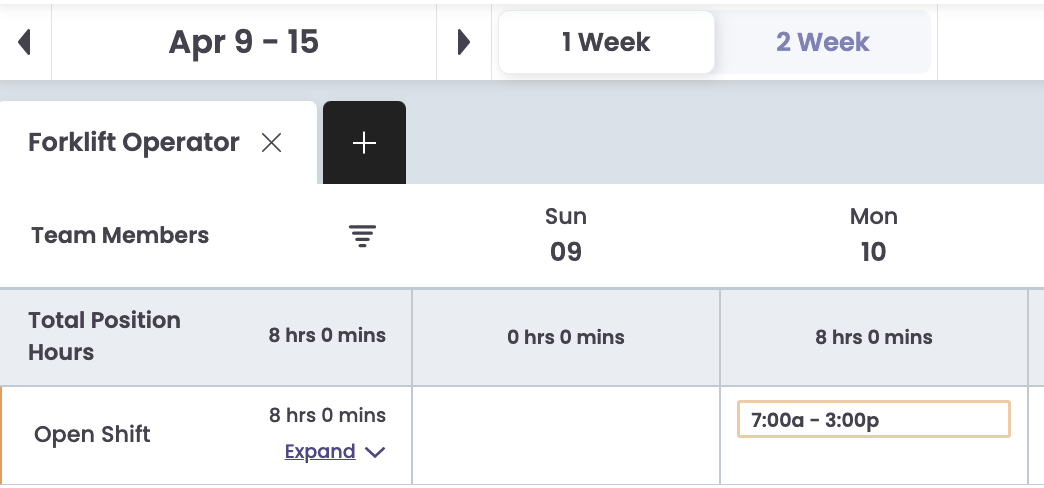Add a new position tab
The width and height of the screenshot is (1044, 488).
pyautogui.click(x=364, y=143)
